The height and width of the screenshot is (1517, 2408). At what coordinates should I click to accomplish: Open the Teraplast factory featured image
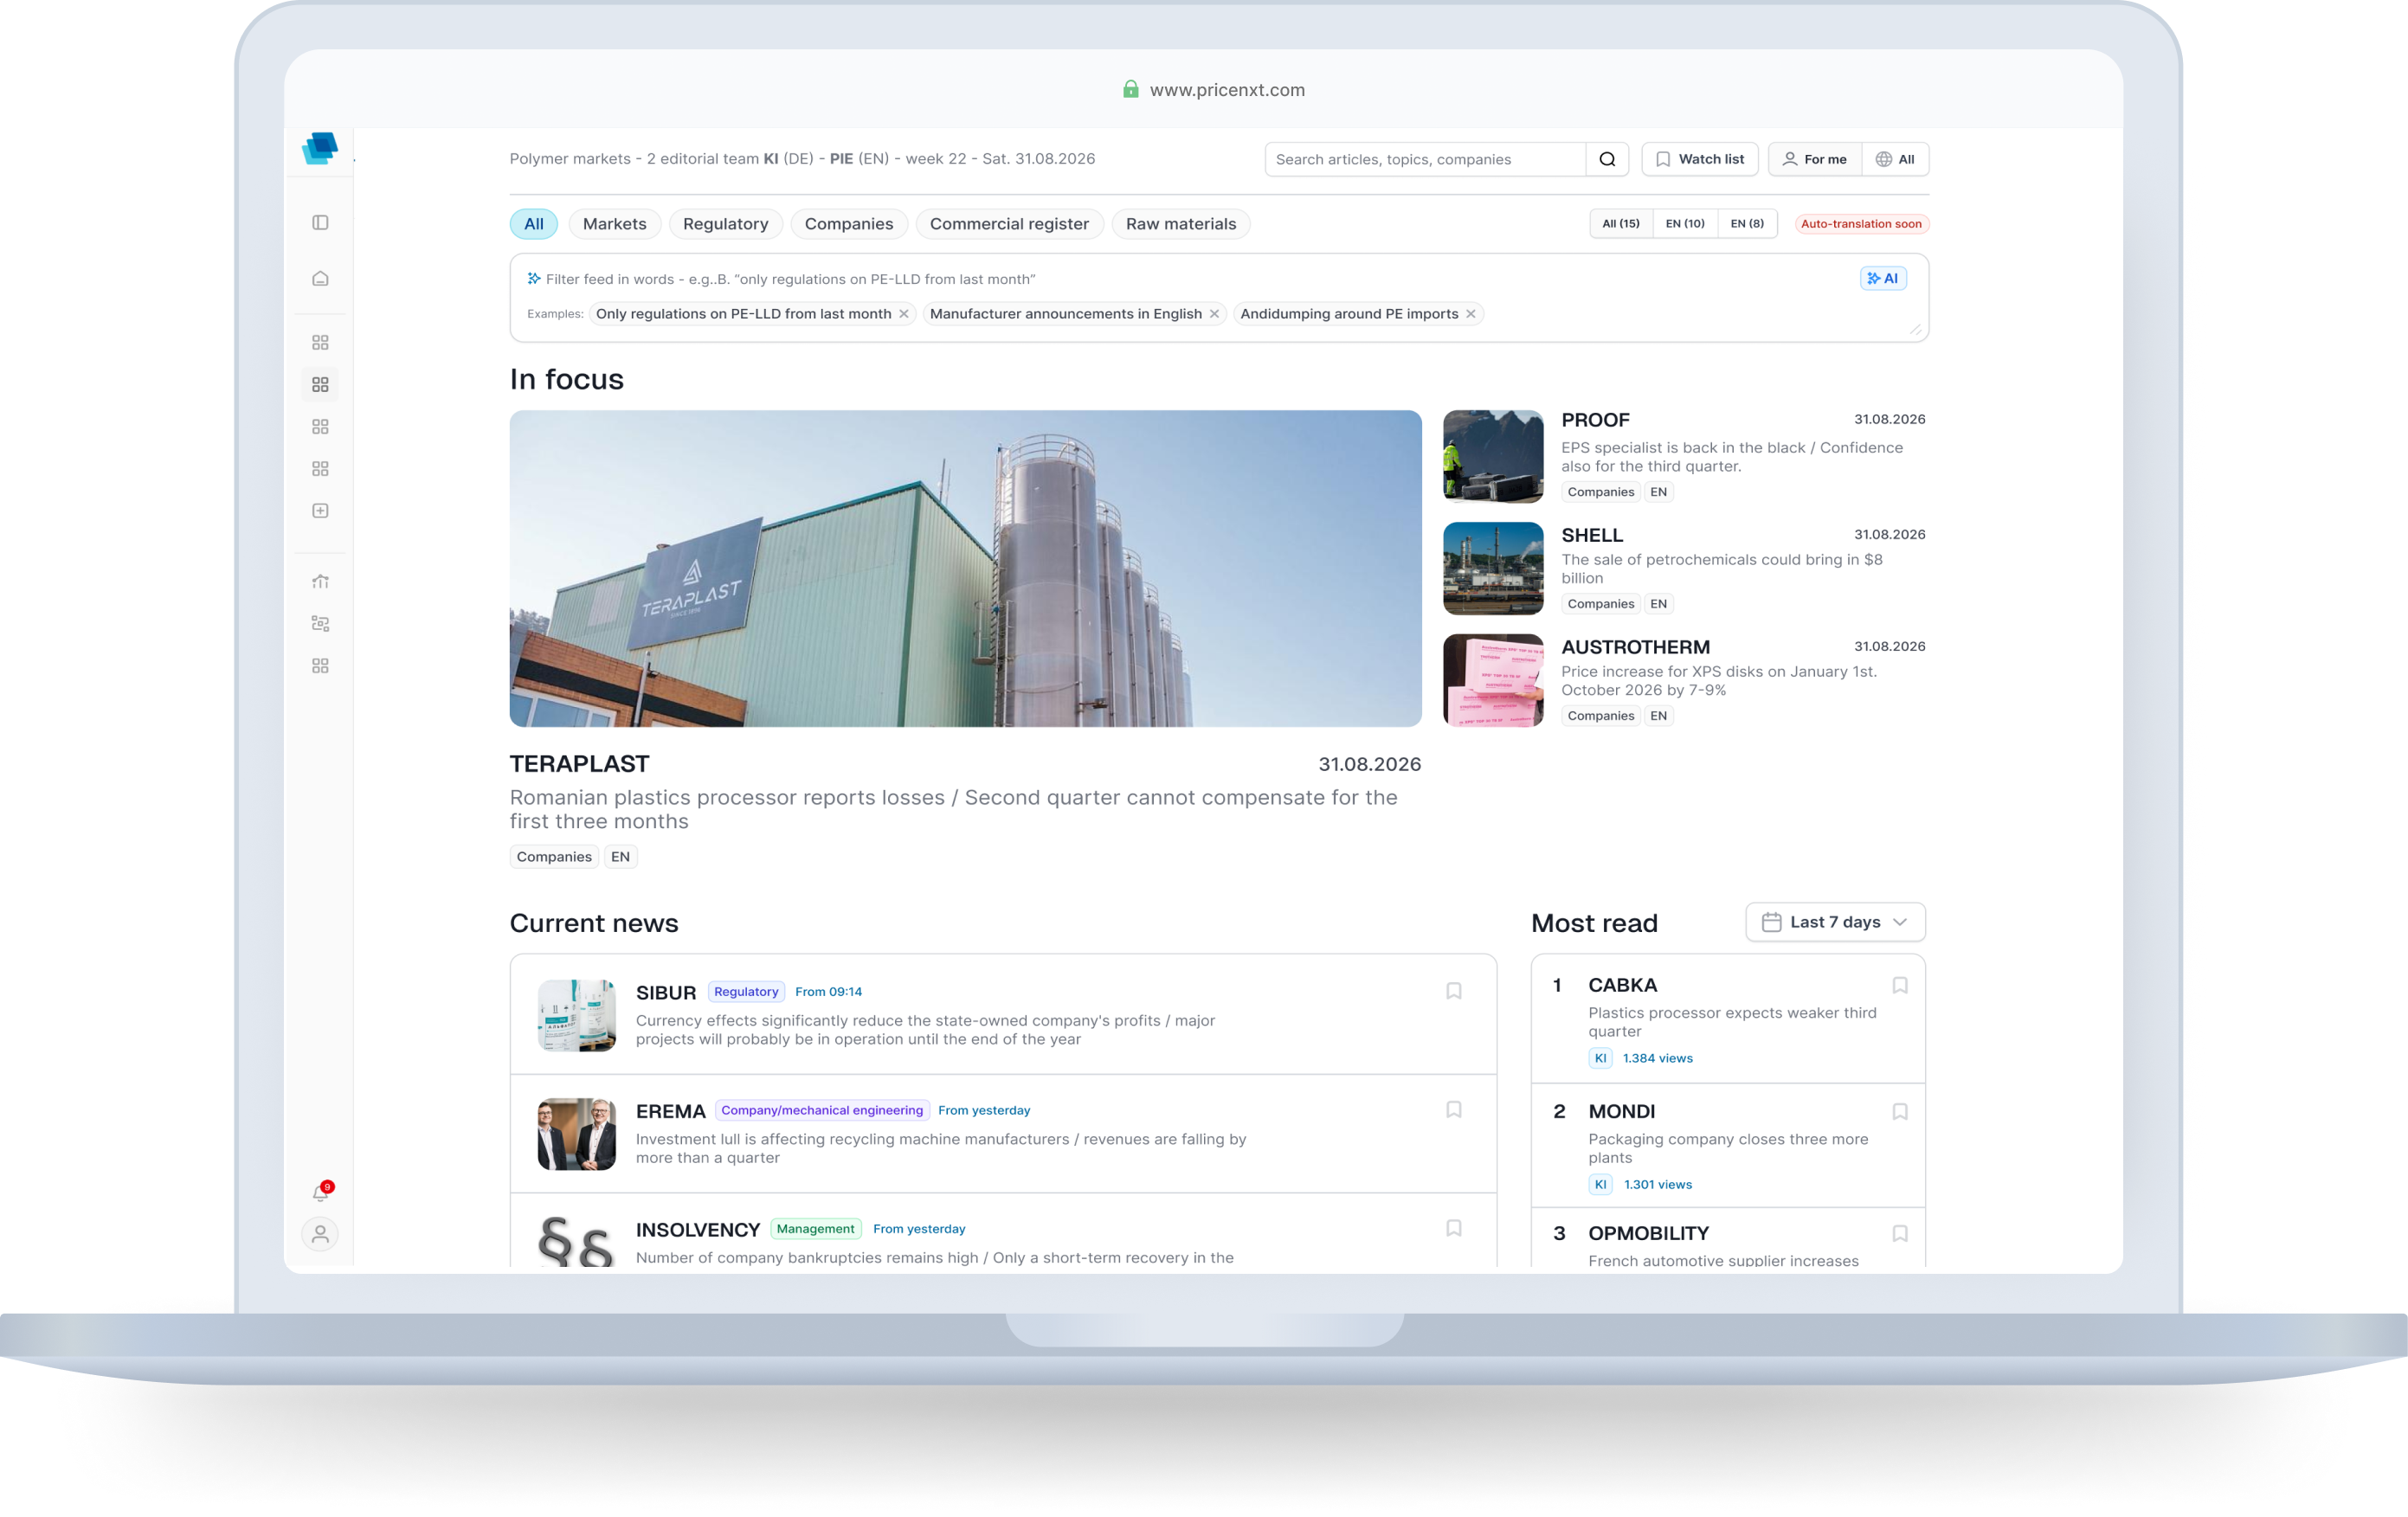pyautogui.click(x=965, y=568)
